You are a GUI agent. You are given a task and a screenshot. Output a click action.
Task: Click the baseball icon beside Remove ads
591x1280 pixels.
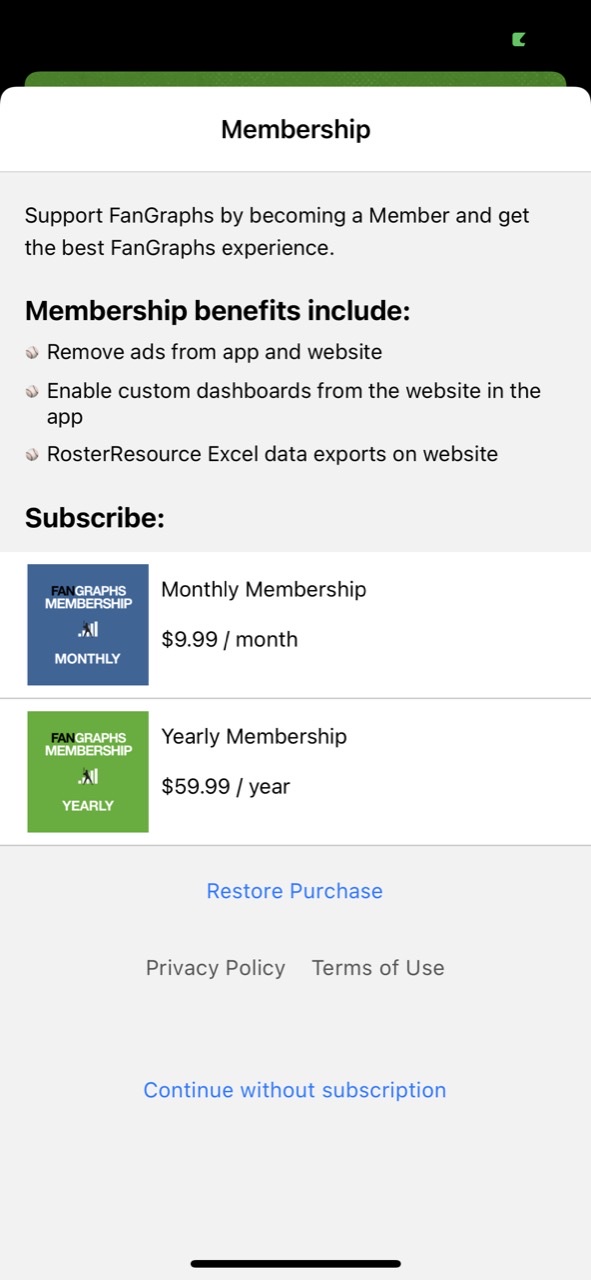click(x=33, y=353)
